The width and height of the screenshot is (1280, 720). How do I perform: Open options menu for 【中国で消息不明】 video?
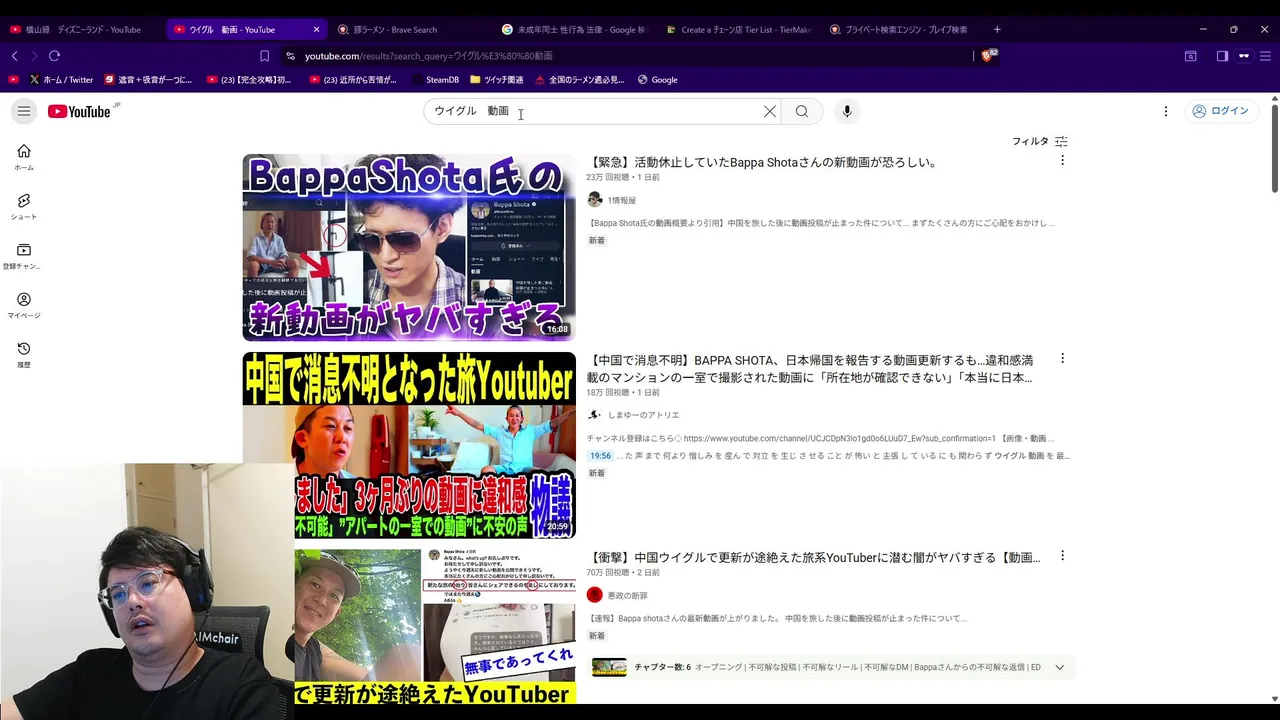tap(1062, 358)
